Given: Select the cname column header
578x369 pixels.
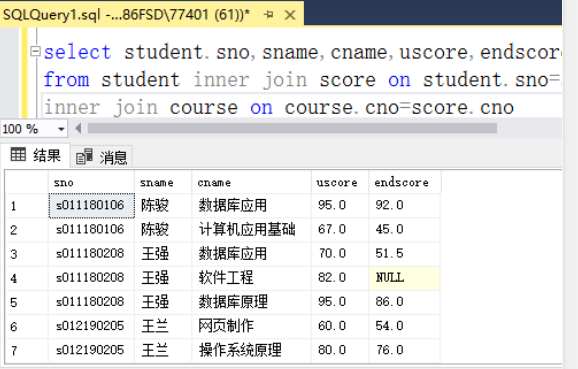Looking at the screenshot, I should [x=251, y=182].
